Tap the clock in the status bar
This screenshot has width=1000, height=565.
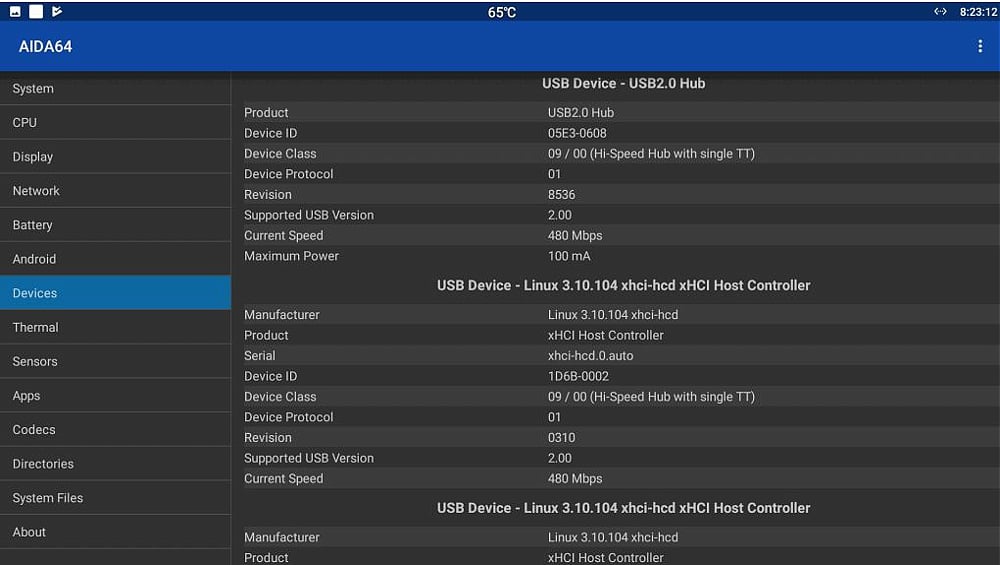(978, 12)
